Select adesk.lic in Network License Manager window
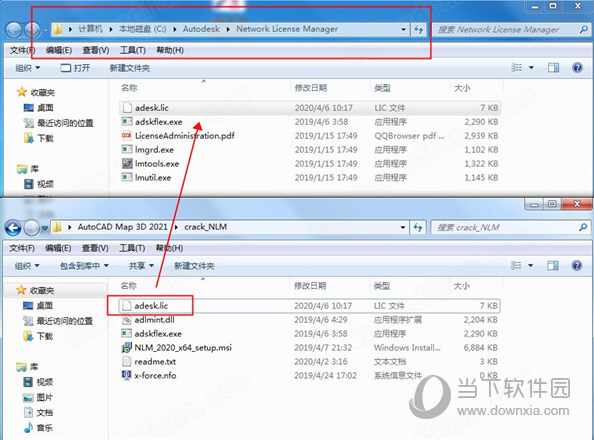 [310, 108]
